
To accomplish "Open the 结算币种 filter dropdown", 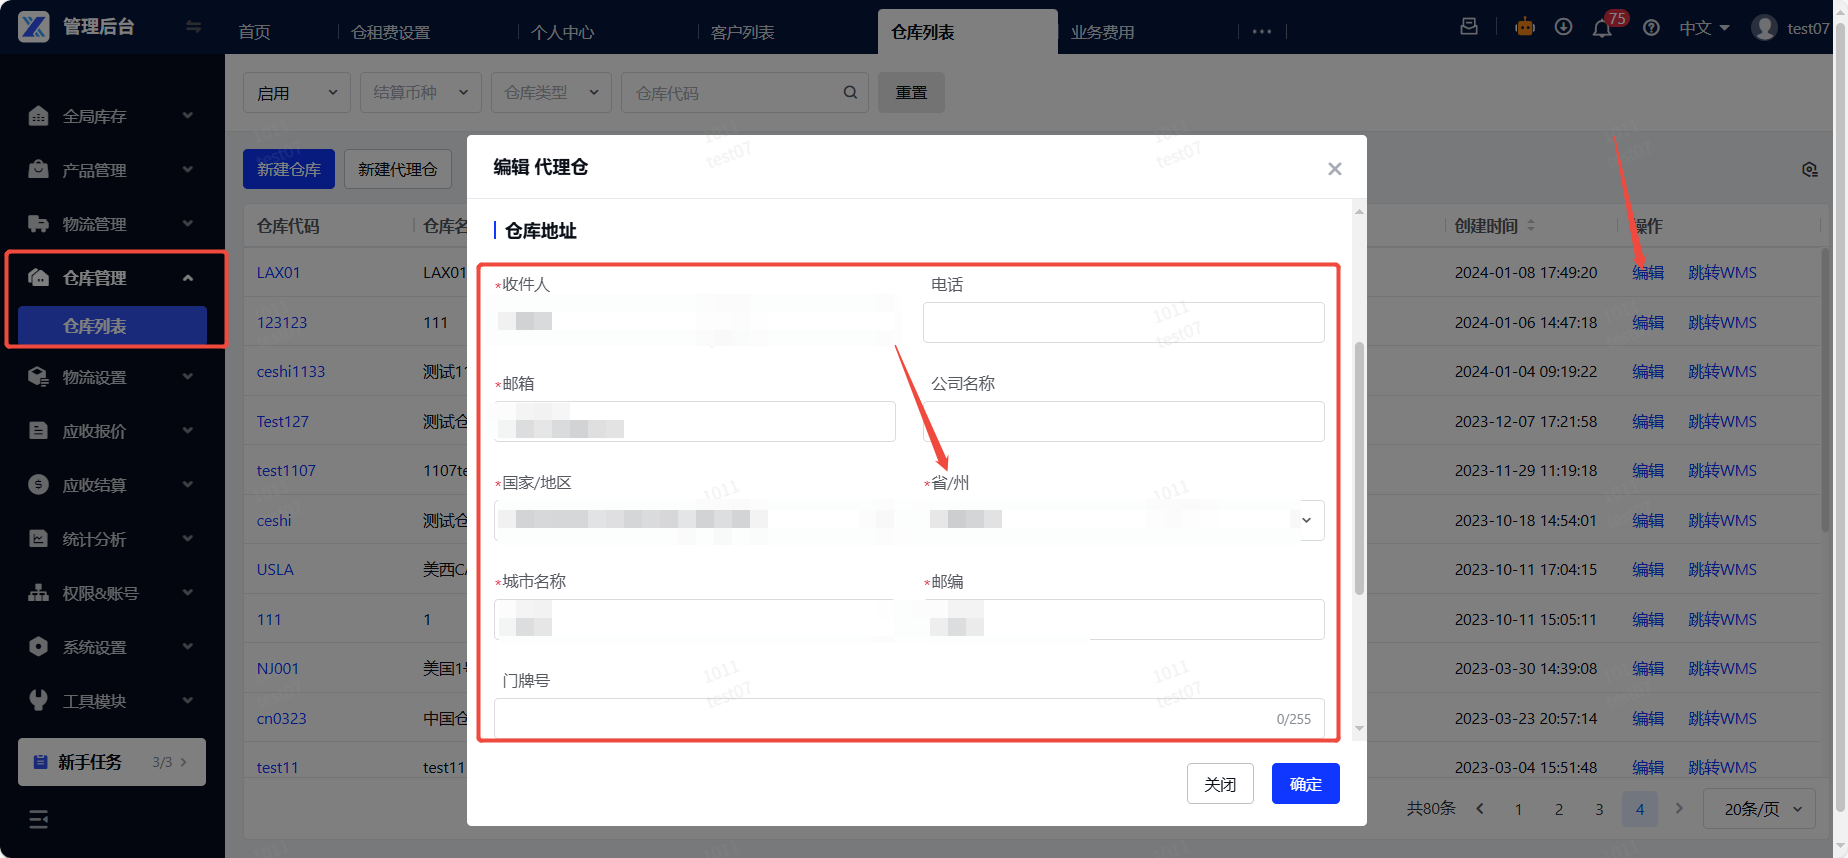I will coord(421,92).
